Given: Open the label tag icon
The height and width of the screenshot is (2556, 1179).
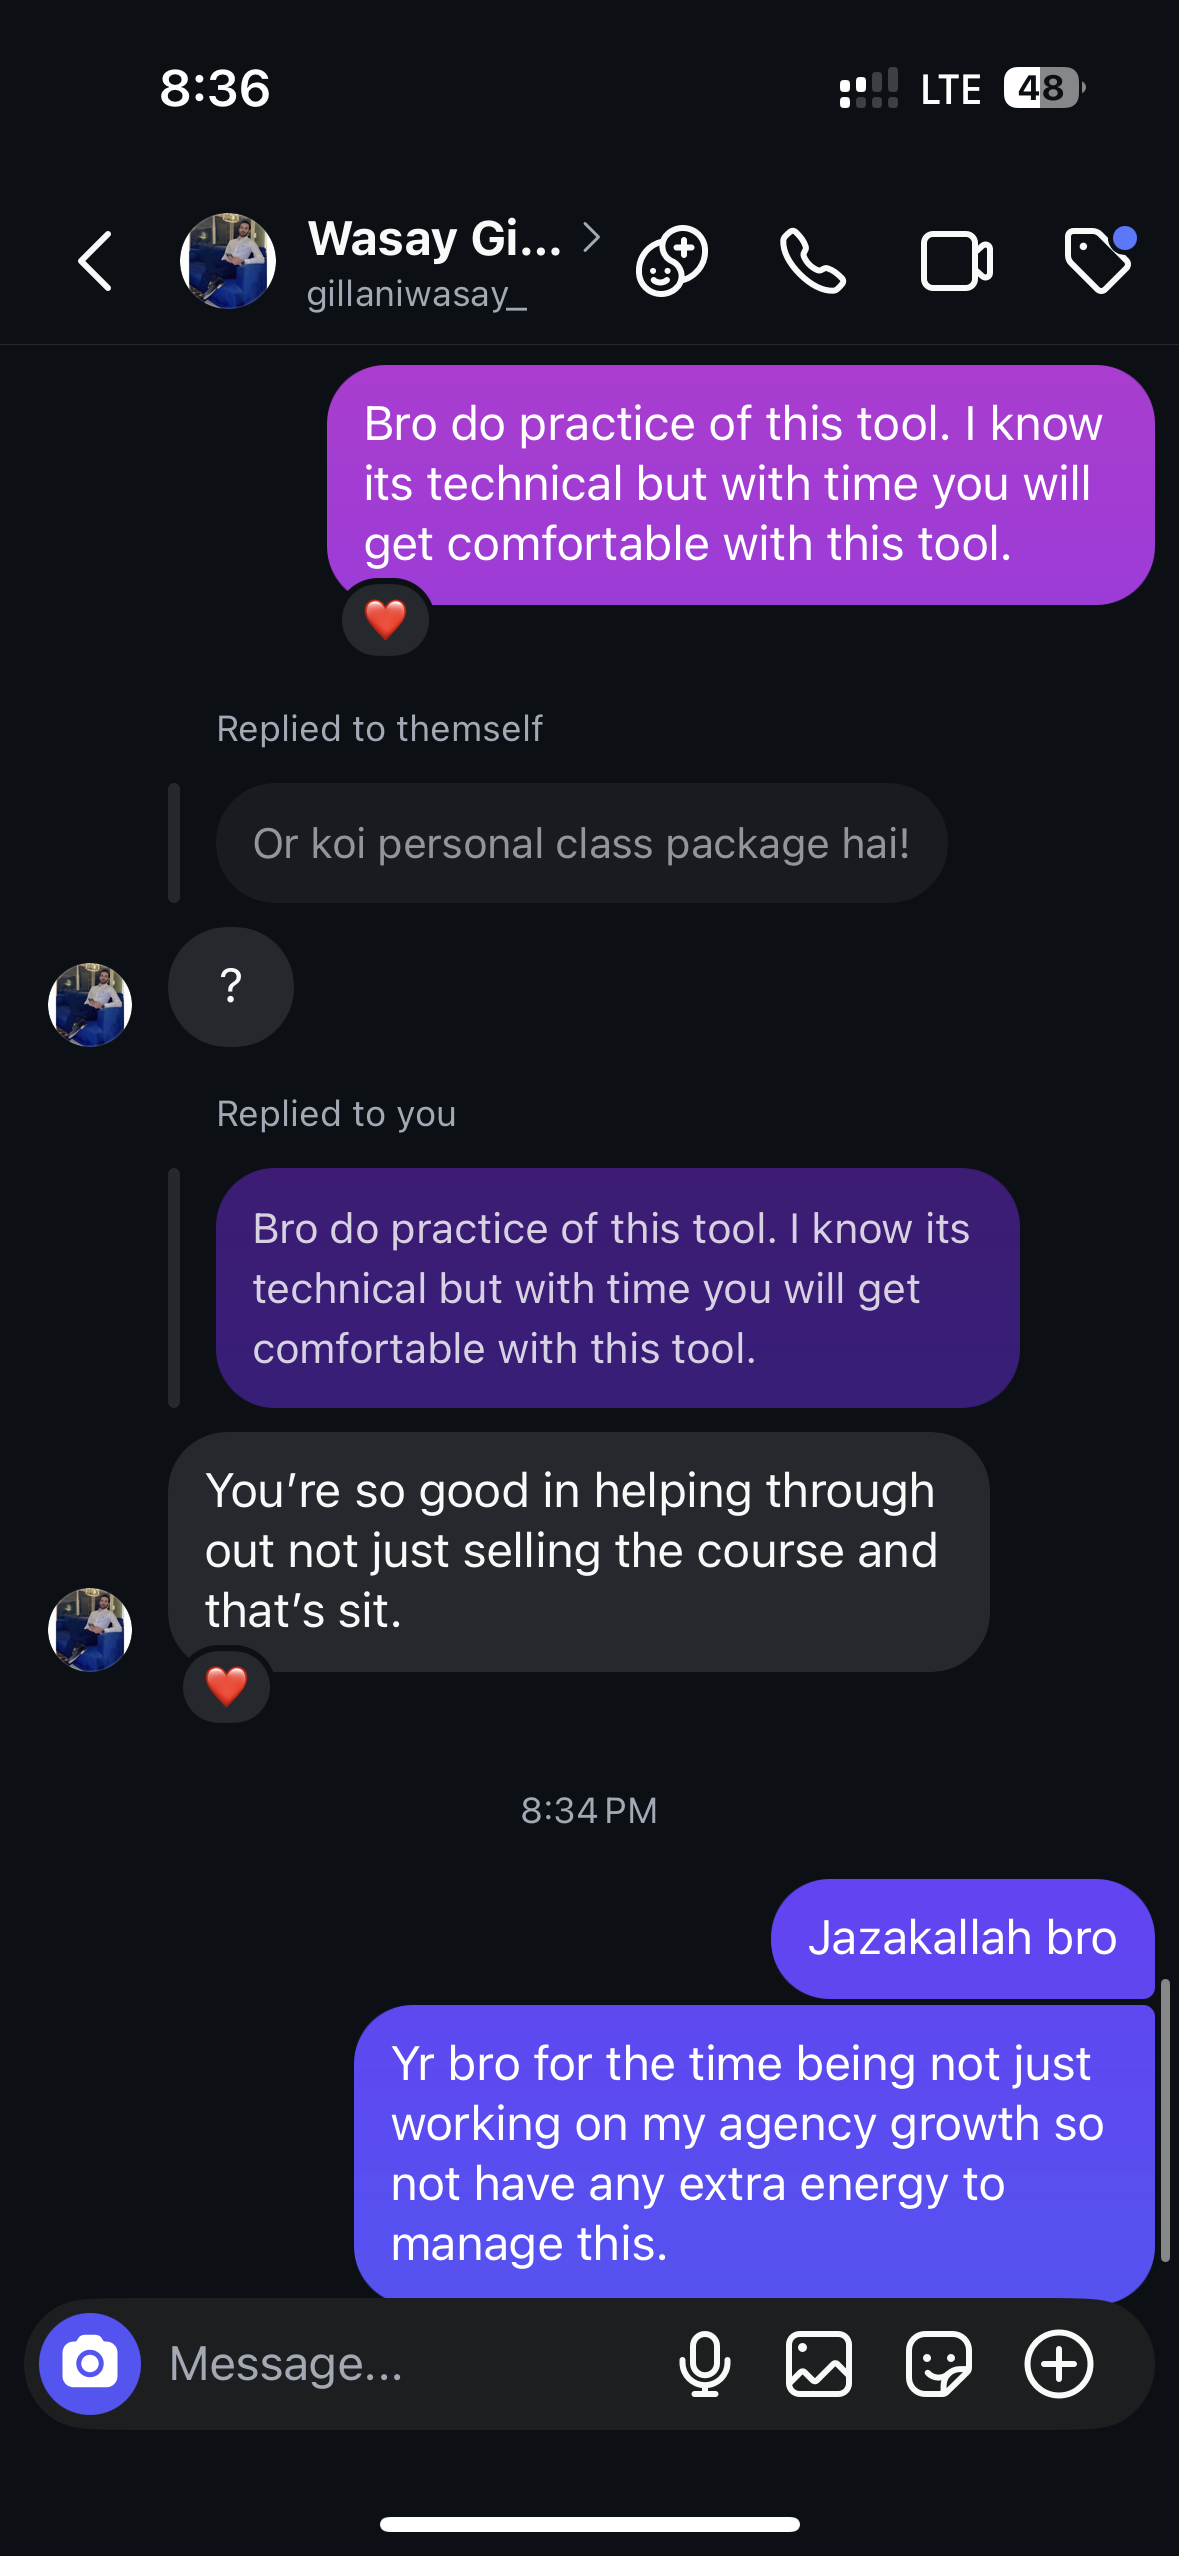Looking at the screenshot, I should [1098, 262].
